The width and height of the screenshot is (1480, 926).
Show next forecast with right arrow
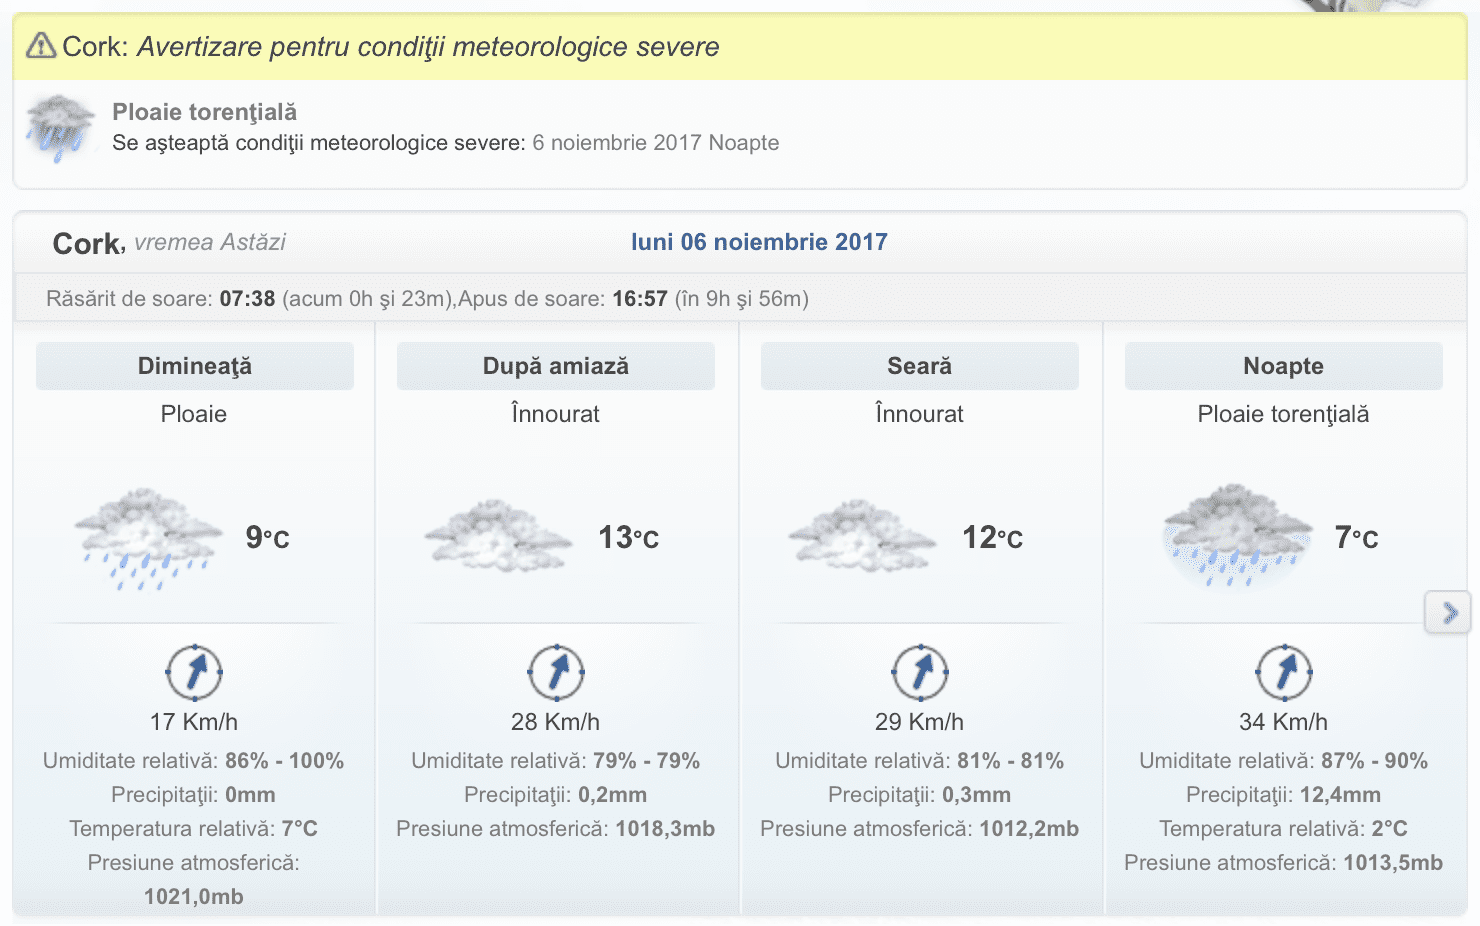tap(1449, 613)
